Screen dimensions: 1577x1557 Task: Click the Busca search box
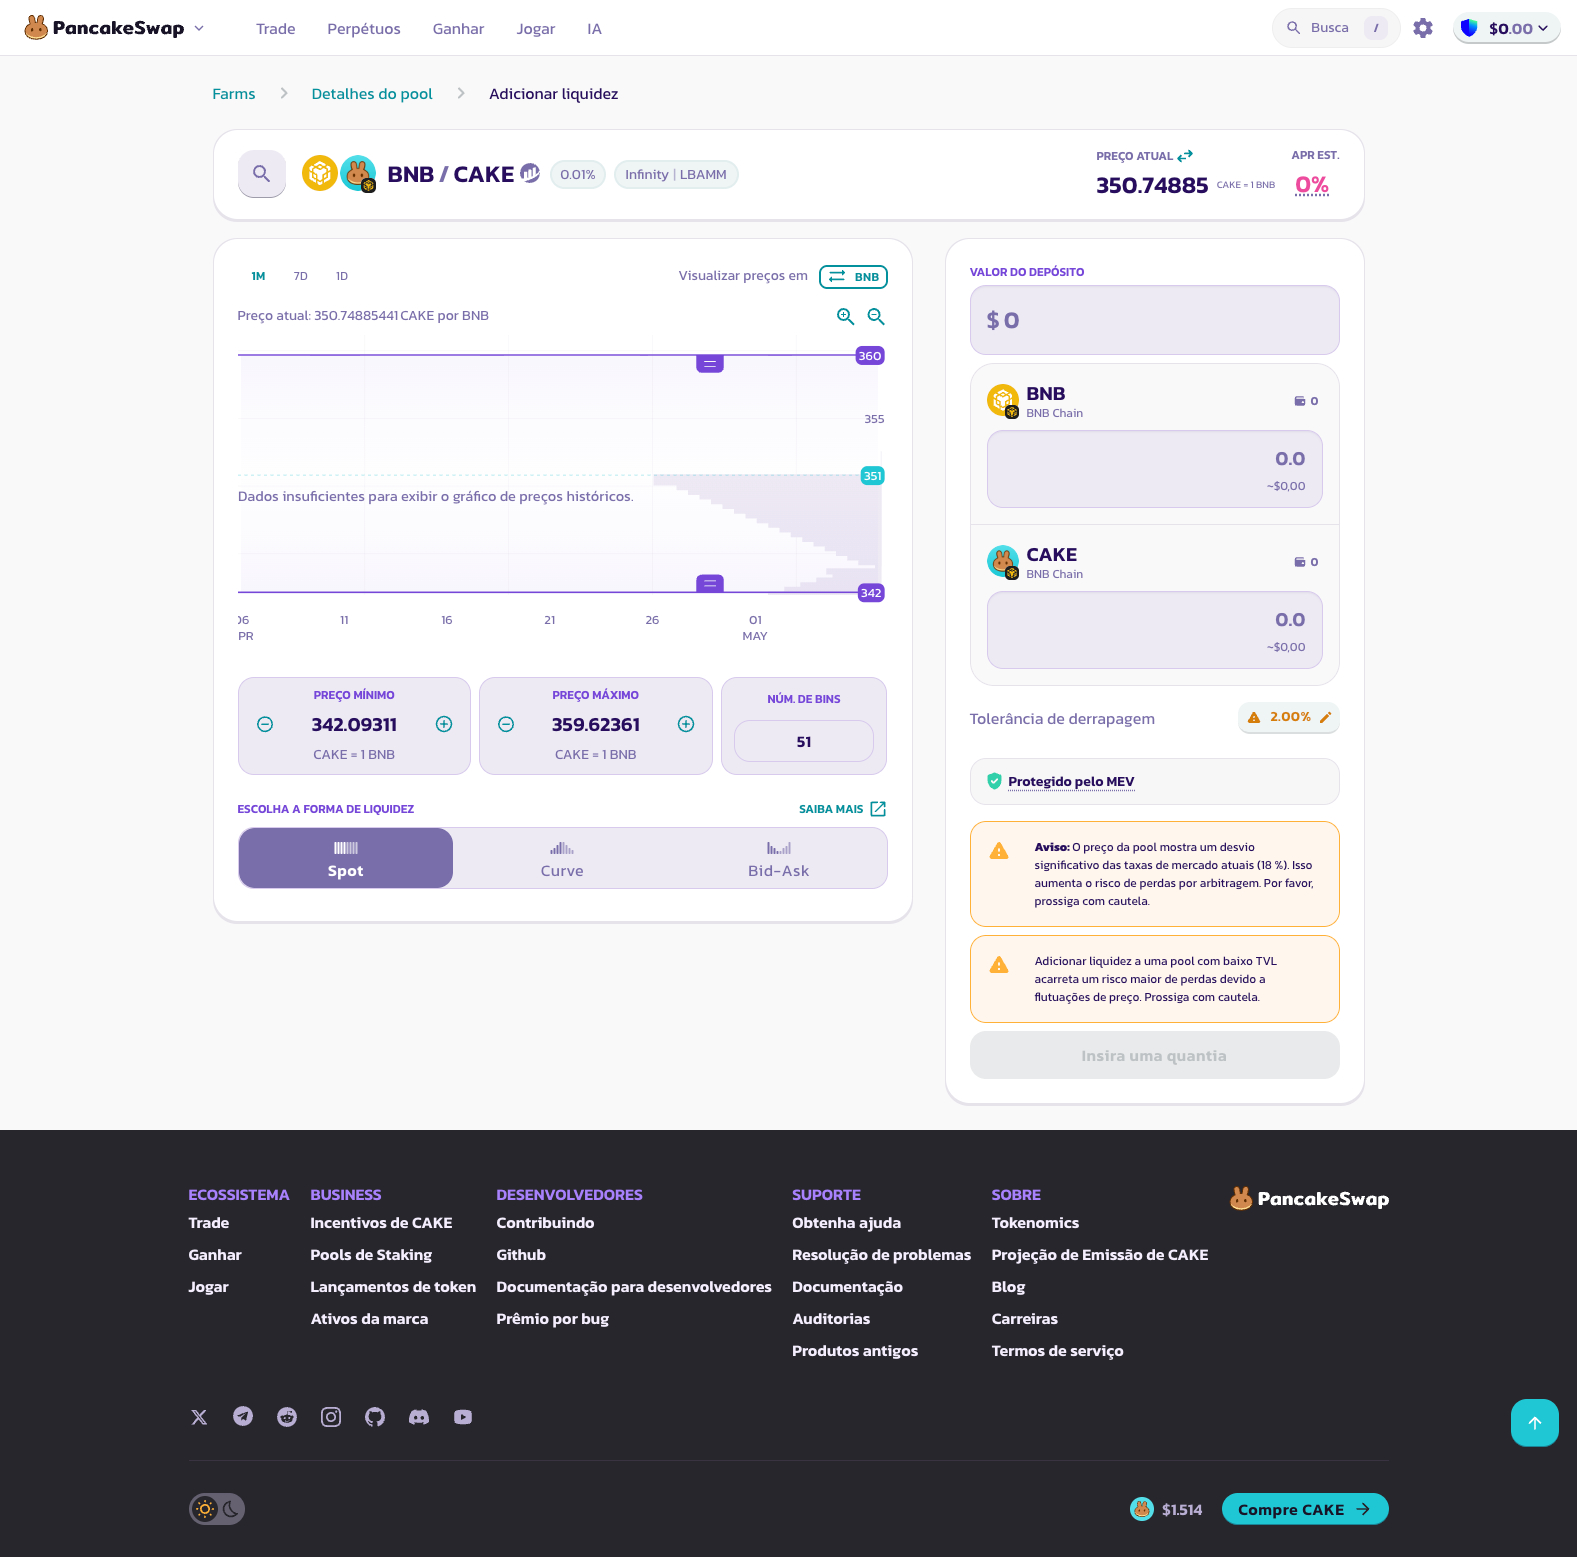[x=1336, y=28]
